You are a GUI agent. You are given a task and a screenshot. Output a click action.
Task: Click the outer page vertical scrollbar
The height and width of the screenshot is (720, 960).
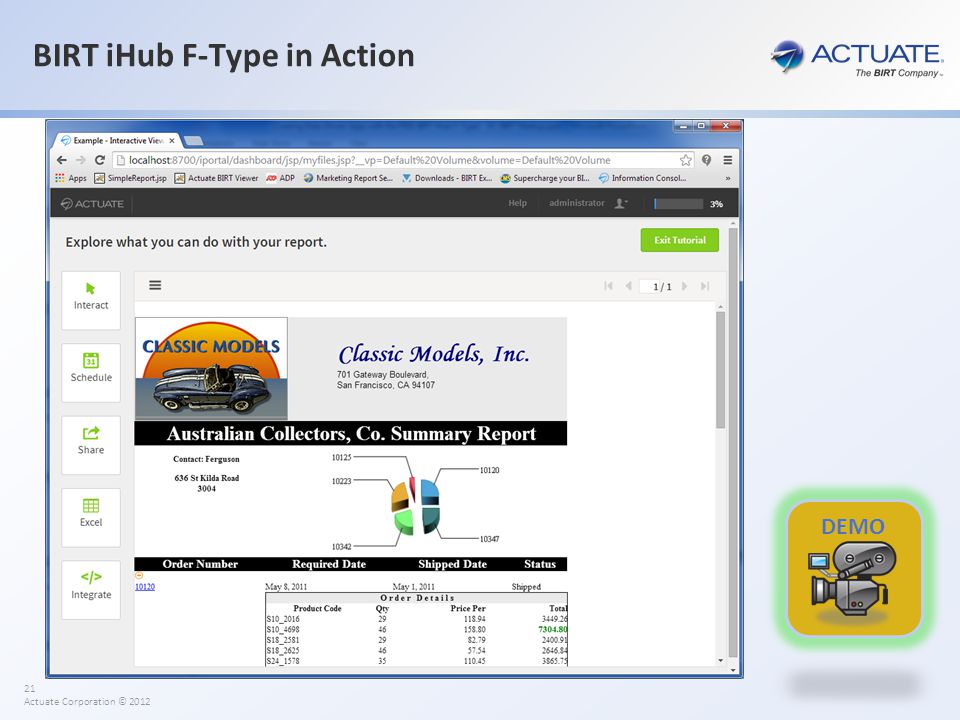pyautogui.click(x=733, y=441)
